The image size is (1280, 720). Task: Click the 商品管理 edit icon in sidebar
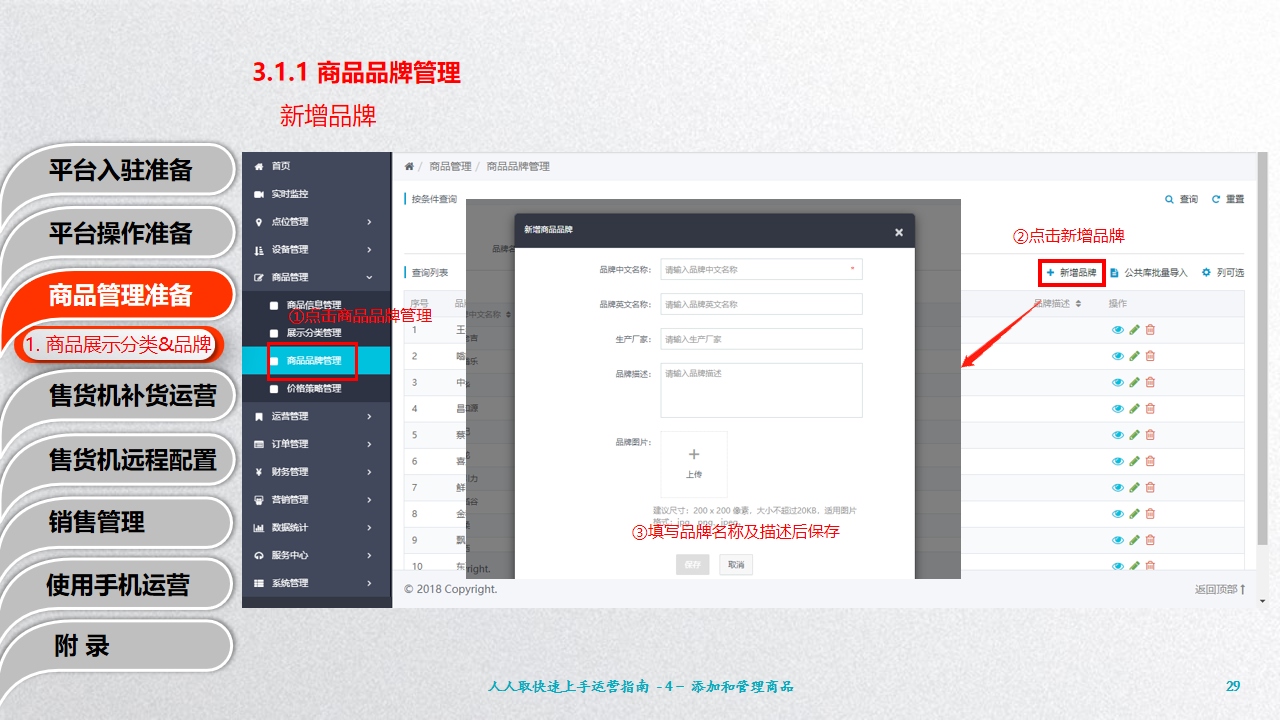point(259,277)
